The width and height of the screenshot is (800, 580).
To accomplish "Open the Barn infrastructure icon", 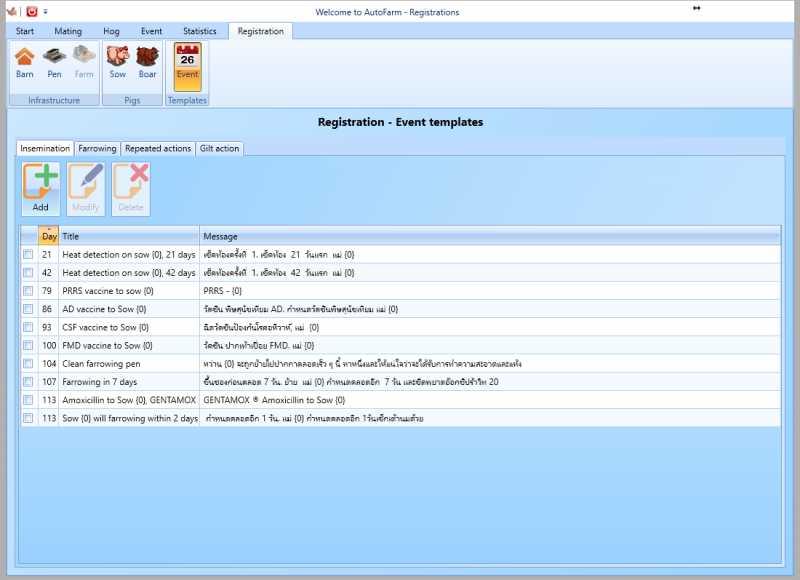I will pyautogui.click(x=24, y=62).
